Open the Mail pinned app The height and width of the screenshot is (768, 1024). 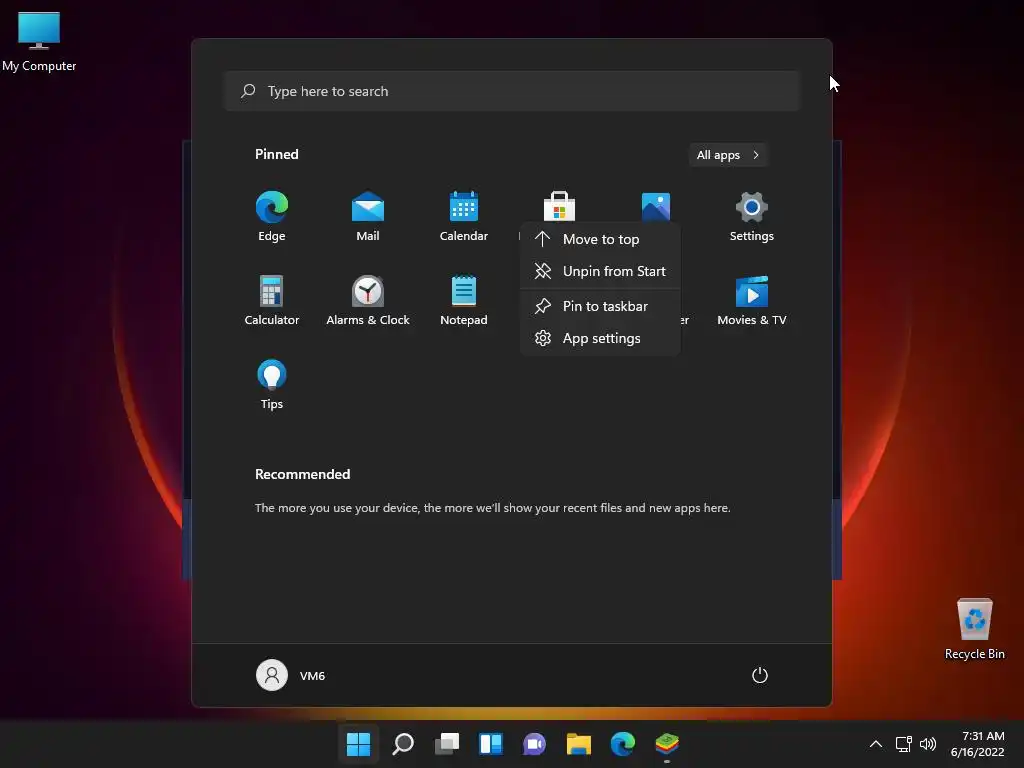tap(368, 216)
